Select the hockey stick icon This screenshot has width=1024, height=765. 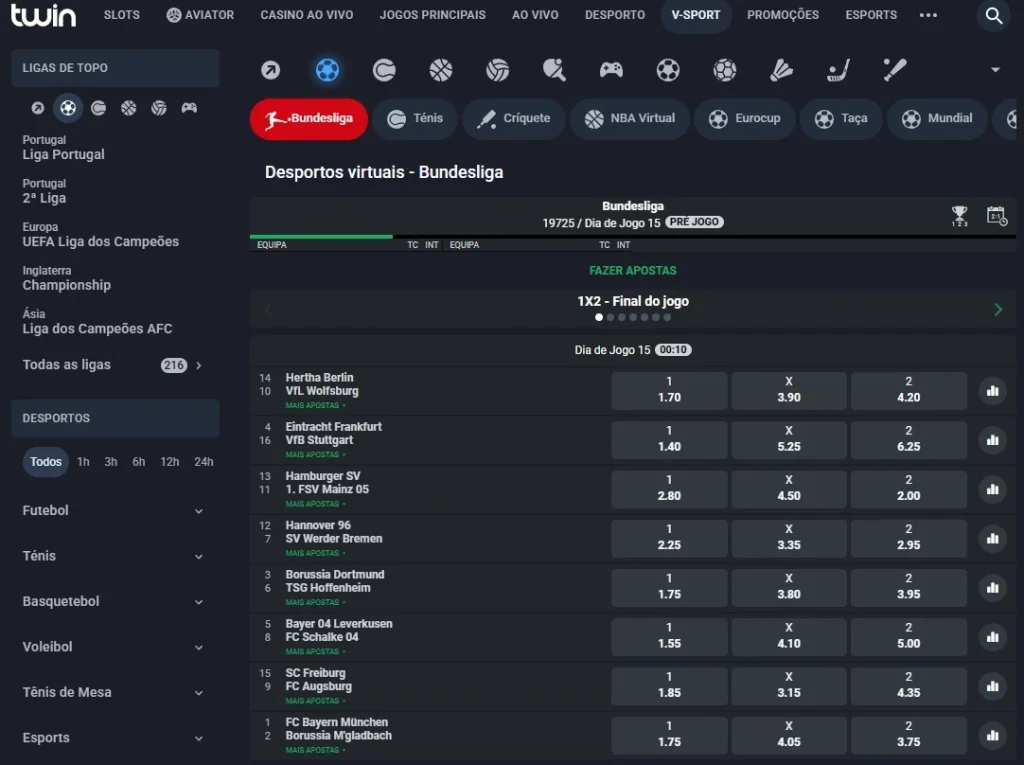point(838,70)
